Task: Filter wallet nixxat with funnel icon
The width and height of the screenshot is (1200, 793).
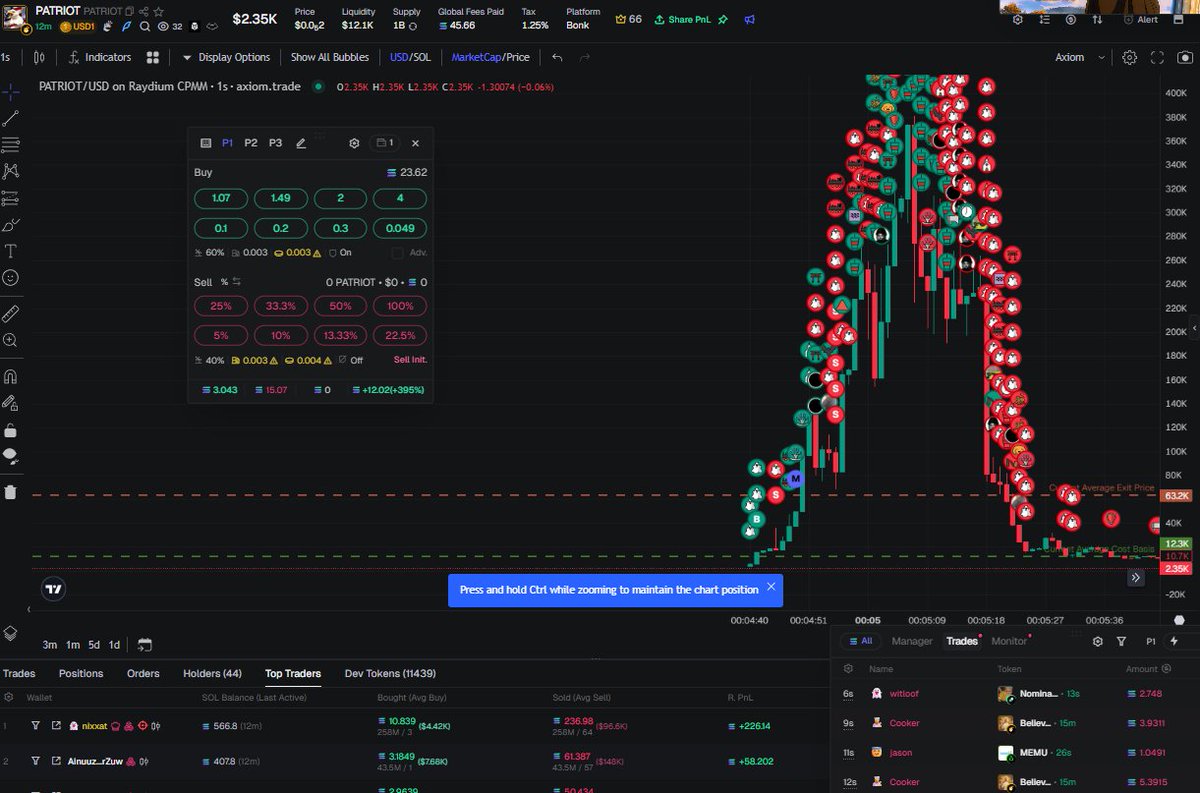Action: (35, 725)
